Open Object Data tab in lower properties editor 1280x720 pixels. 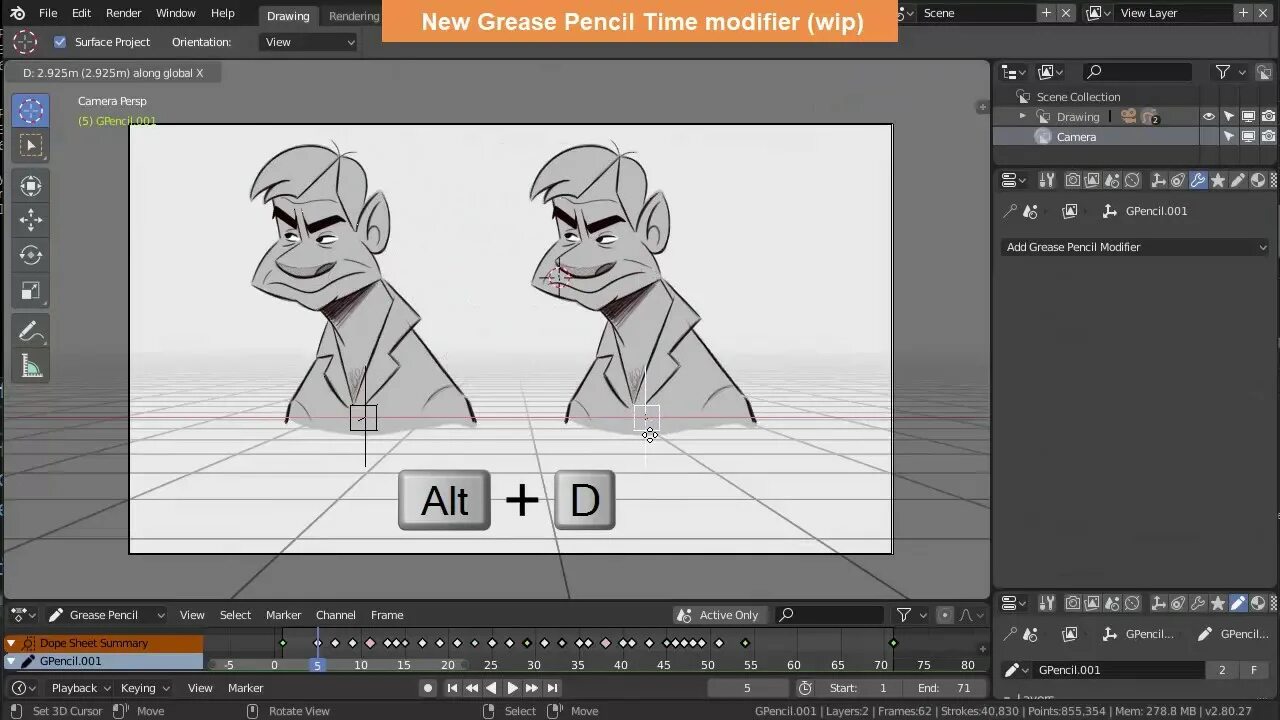coord(1238,603)
